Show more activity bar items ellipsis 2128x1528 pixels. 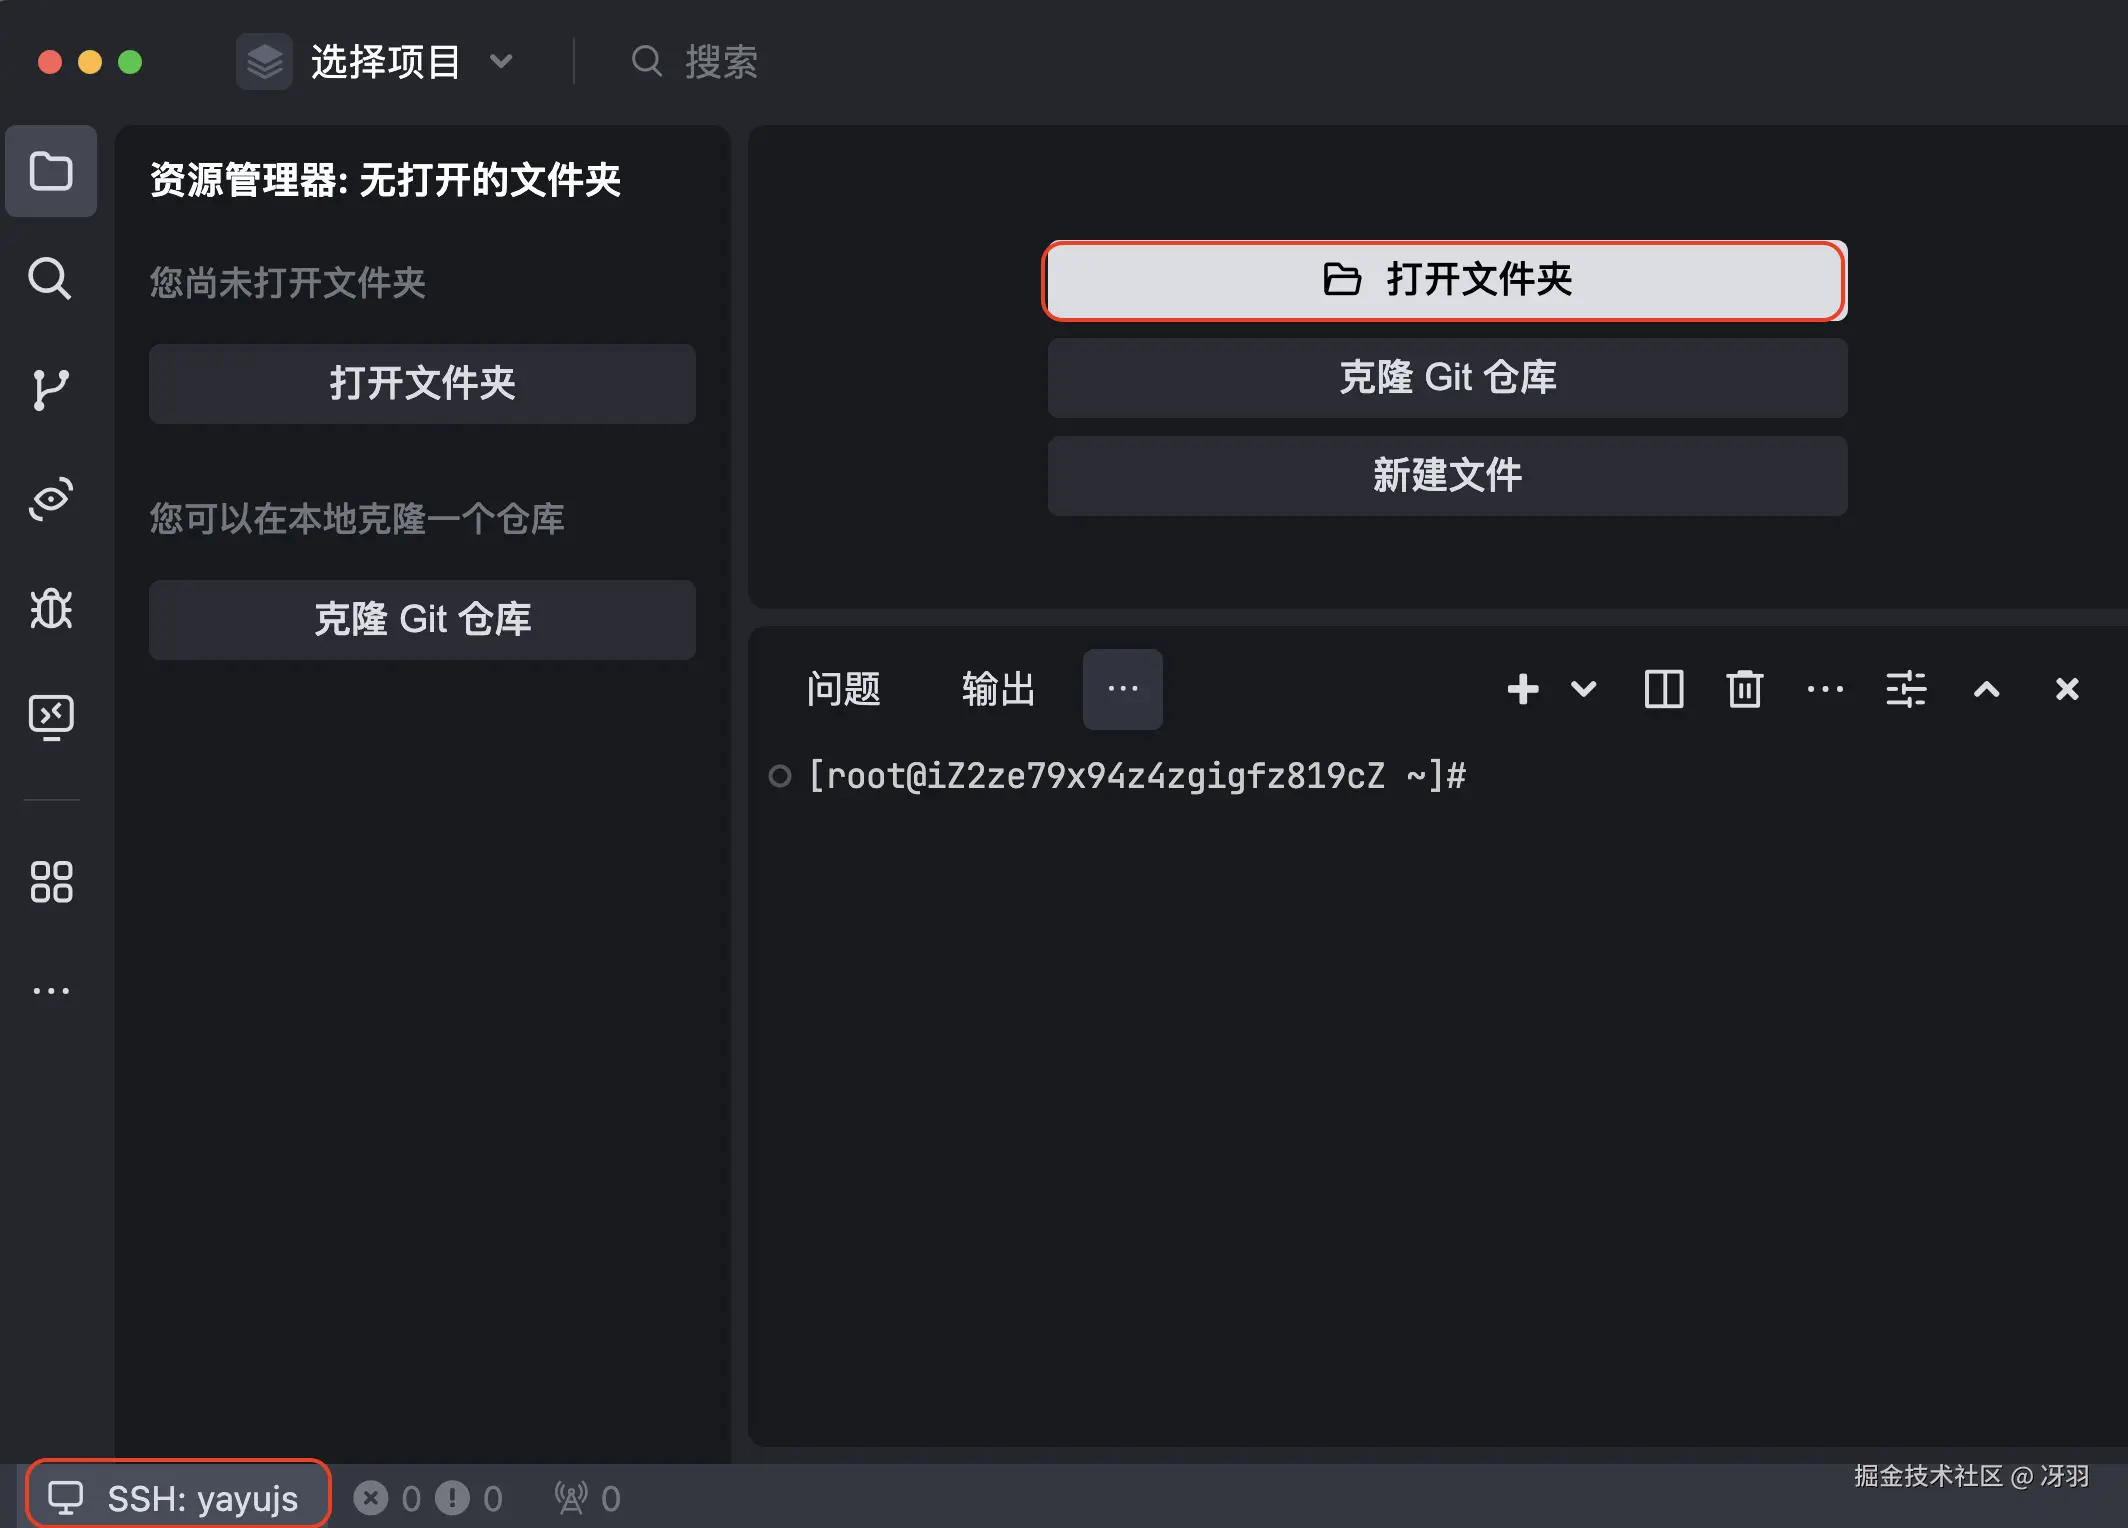tap(51, 991)
